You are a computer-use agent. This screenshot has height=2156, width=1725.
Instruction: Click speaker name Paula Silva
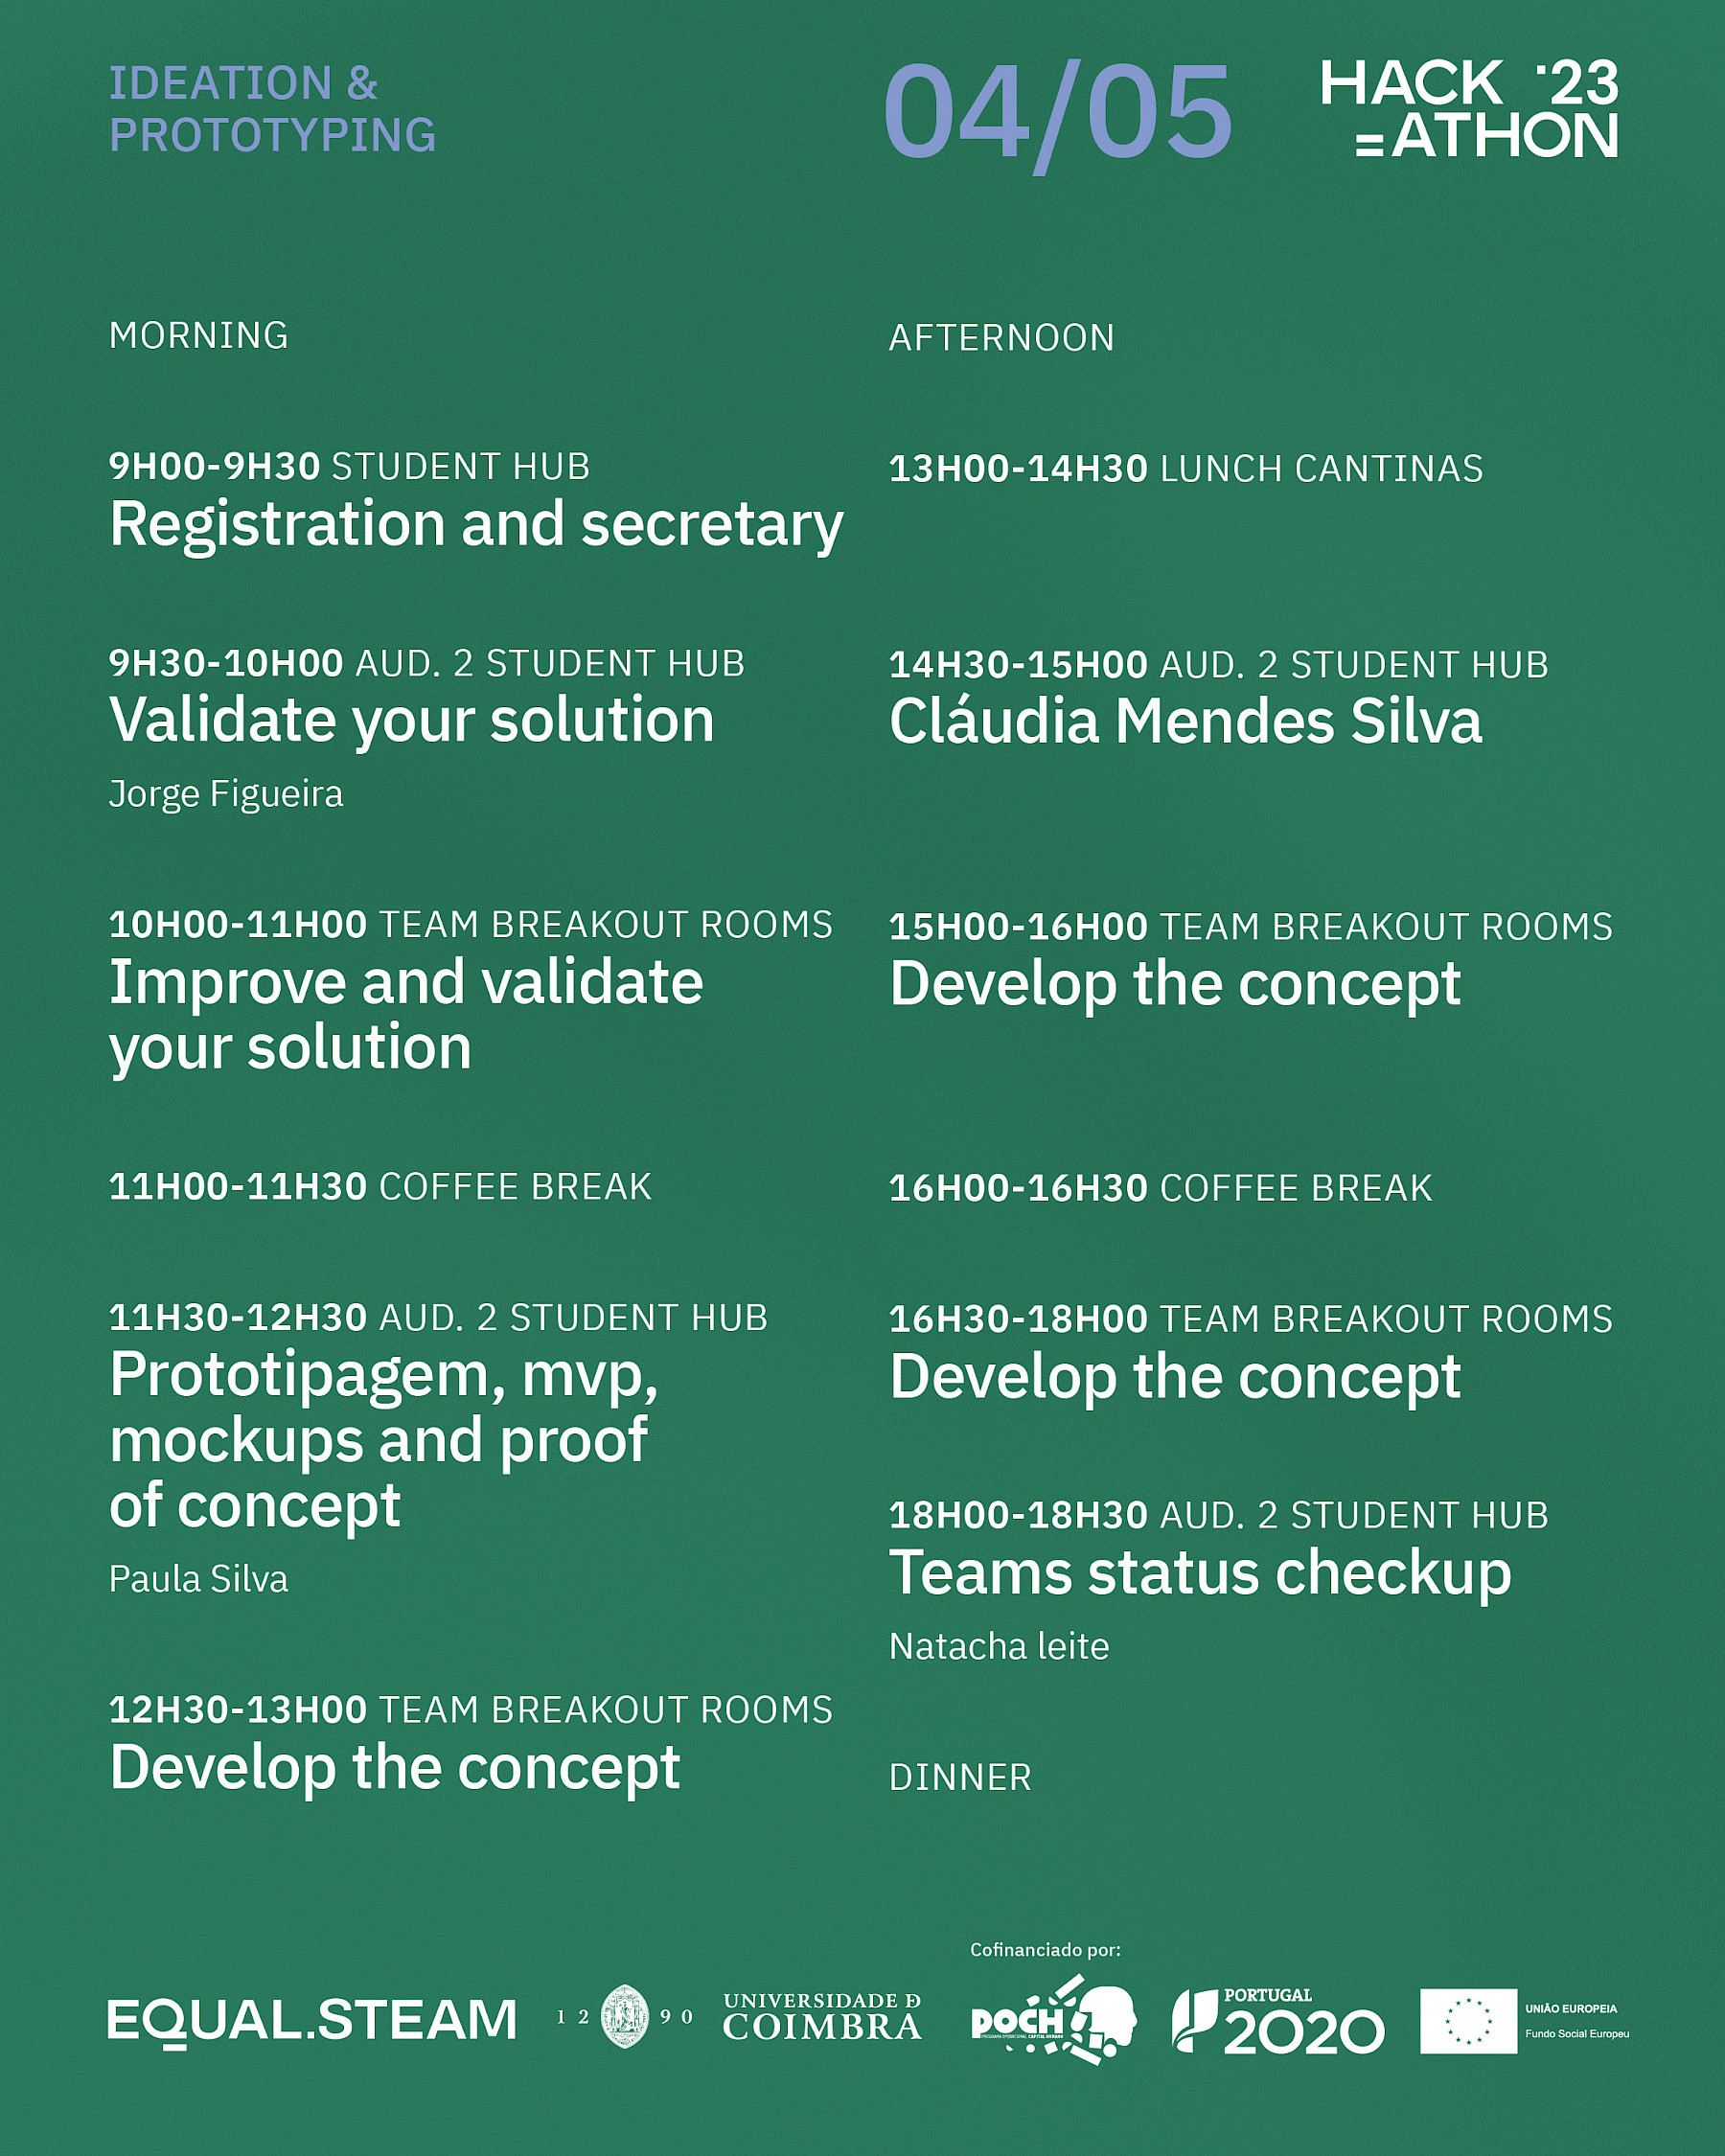[x=198, y=1579]
